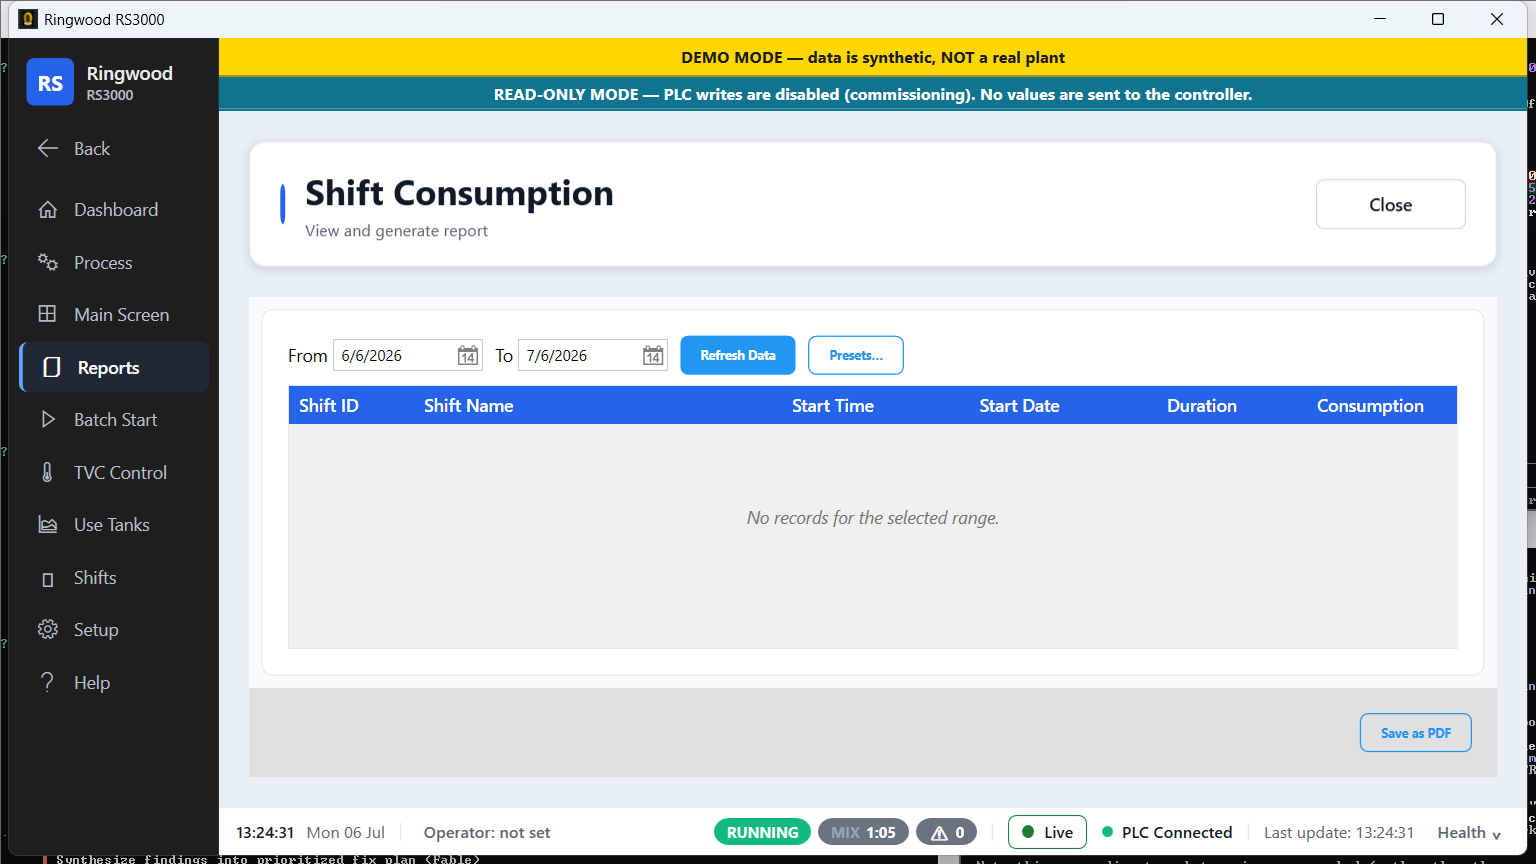The image size is (1536, 864).
Task: Maximize the Ringwood RS3000 window
Action: pos(1438,19)
